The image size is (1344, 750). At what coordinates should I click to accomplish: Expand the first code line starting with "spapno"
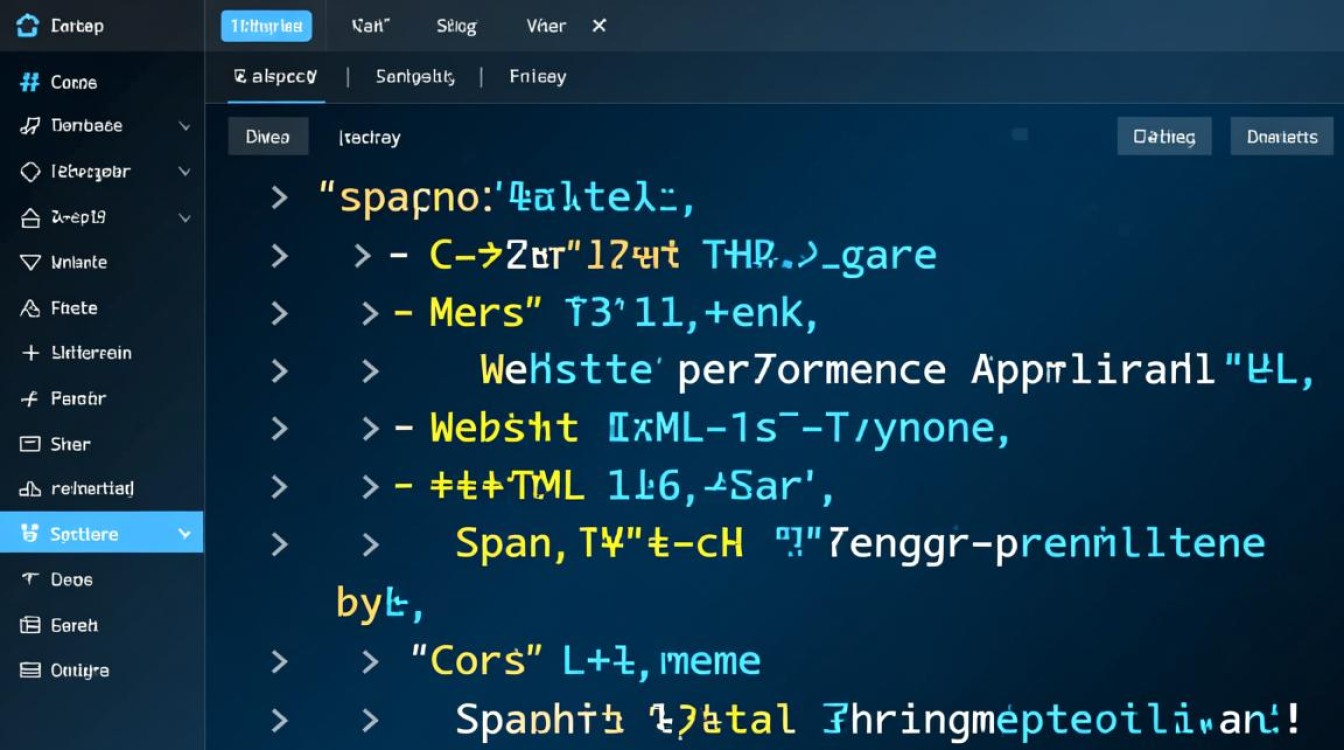tap(280, 198)
